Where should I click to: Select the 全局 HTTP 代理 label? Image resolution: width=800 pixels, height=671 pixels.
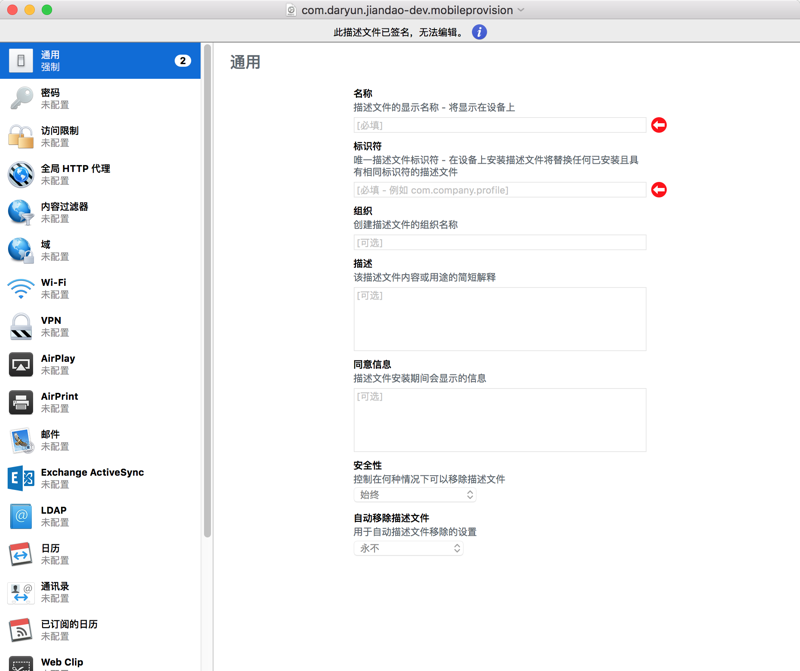pyautogui.click(x=76, y=168)
